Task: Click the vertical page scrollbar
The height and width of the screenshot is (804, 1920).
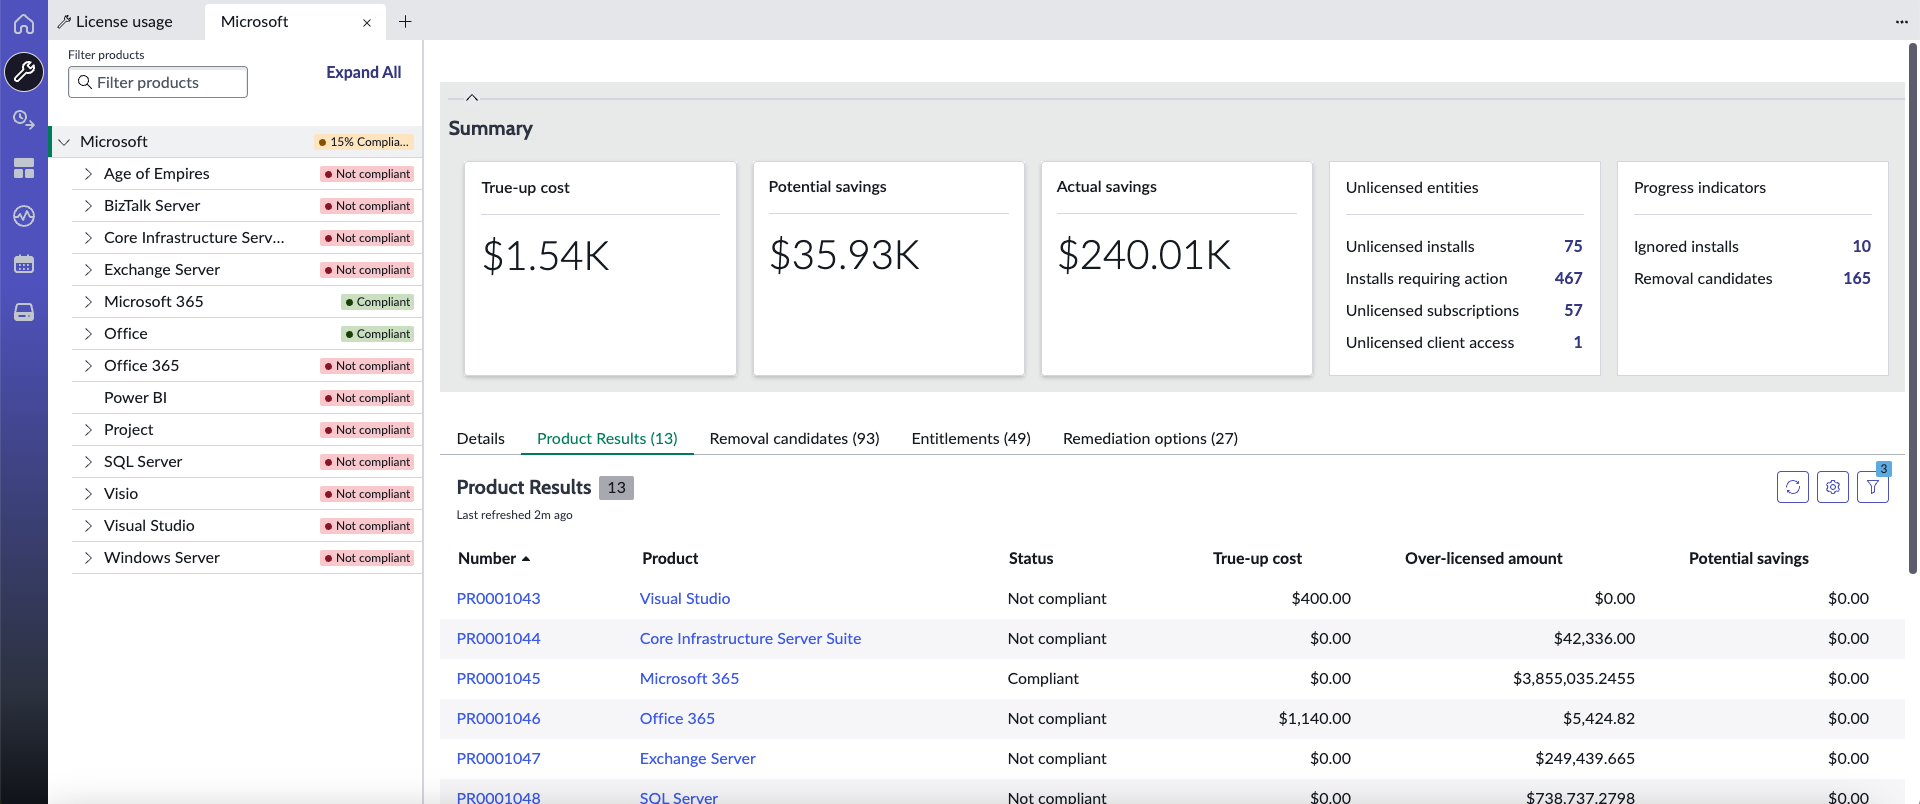Action: [x=1913, y=310]
